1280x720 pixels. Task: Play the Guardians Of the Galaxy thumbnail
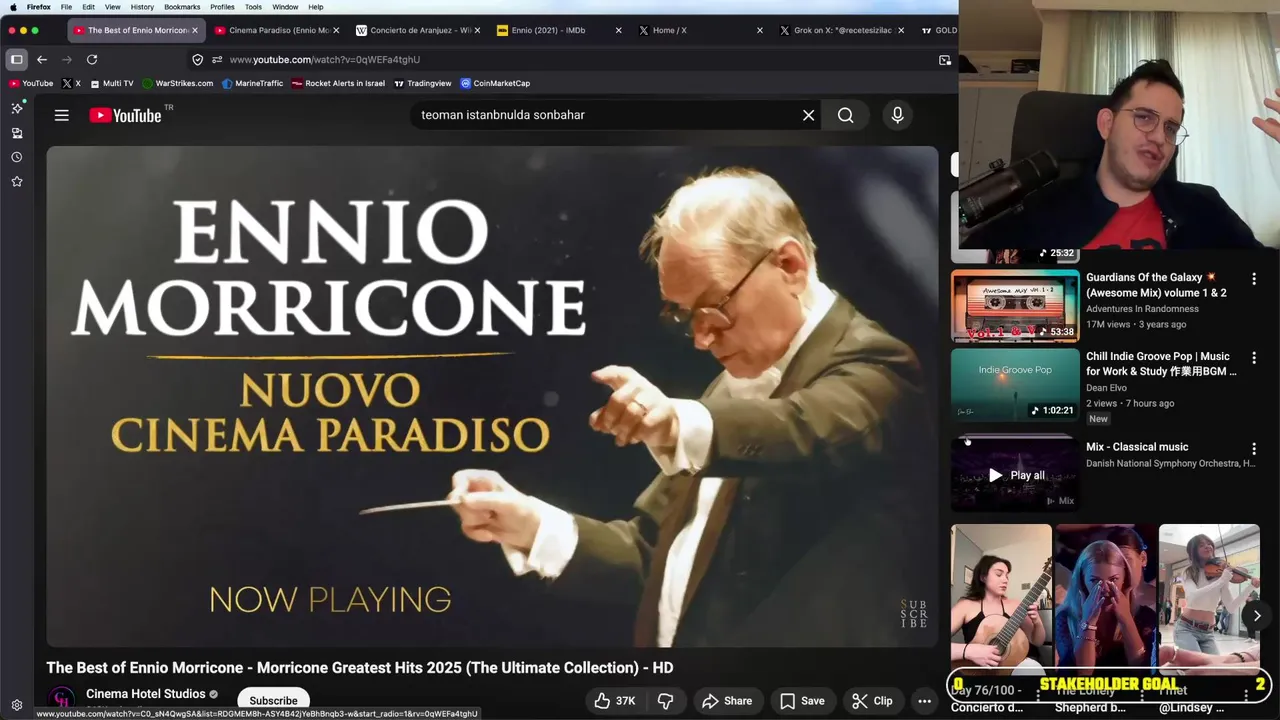pos(1015,306)
